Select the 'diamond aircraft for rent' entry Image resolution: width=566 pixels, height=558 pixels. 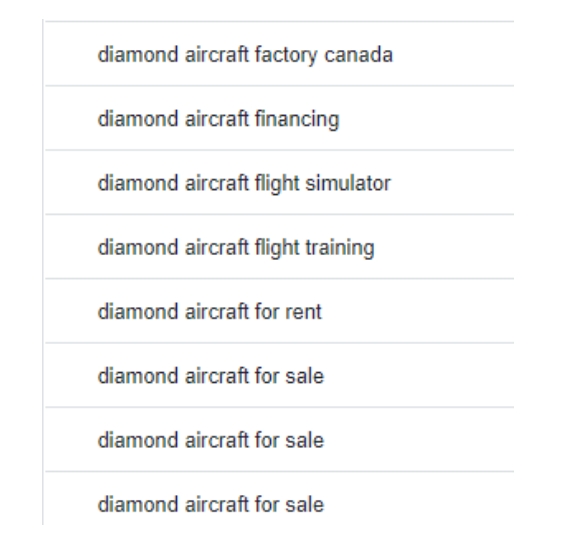(279, 311)
